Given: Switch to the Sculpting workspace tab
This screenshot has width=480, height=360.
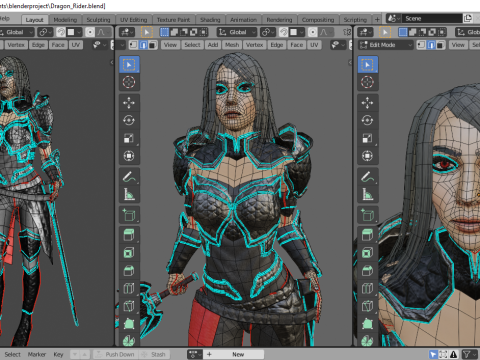Looking at the screenshot, I should (x=98, y=20).
